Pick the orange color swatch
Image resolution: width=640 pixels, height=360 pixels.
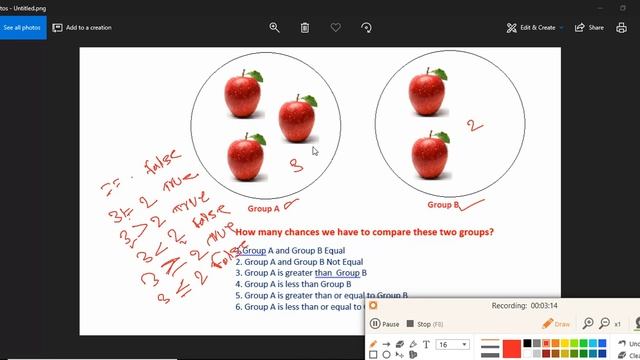point(556,343)
